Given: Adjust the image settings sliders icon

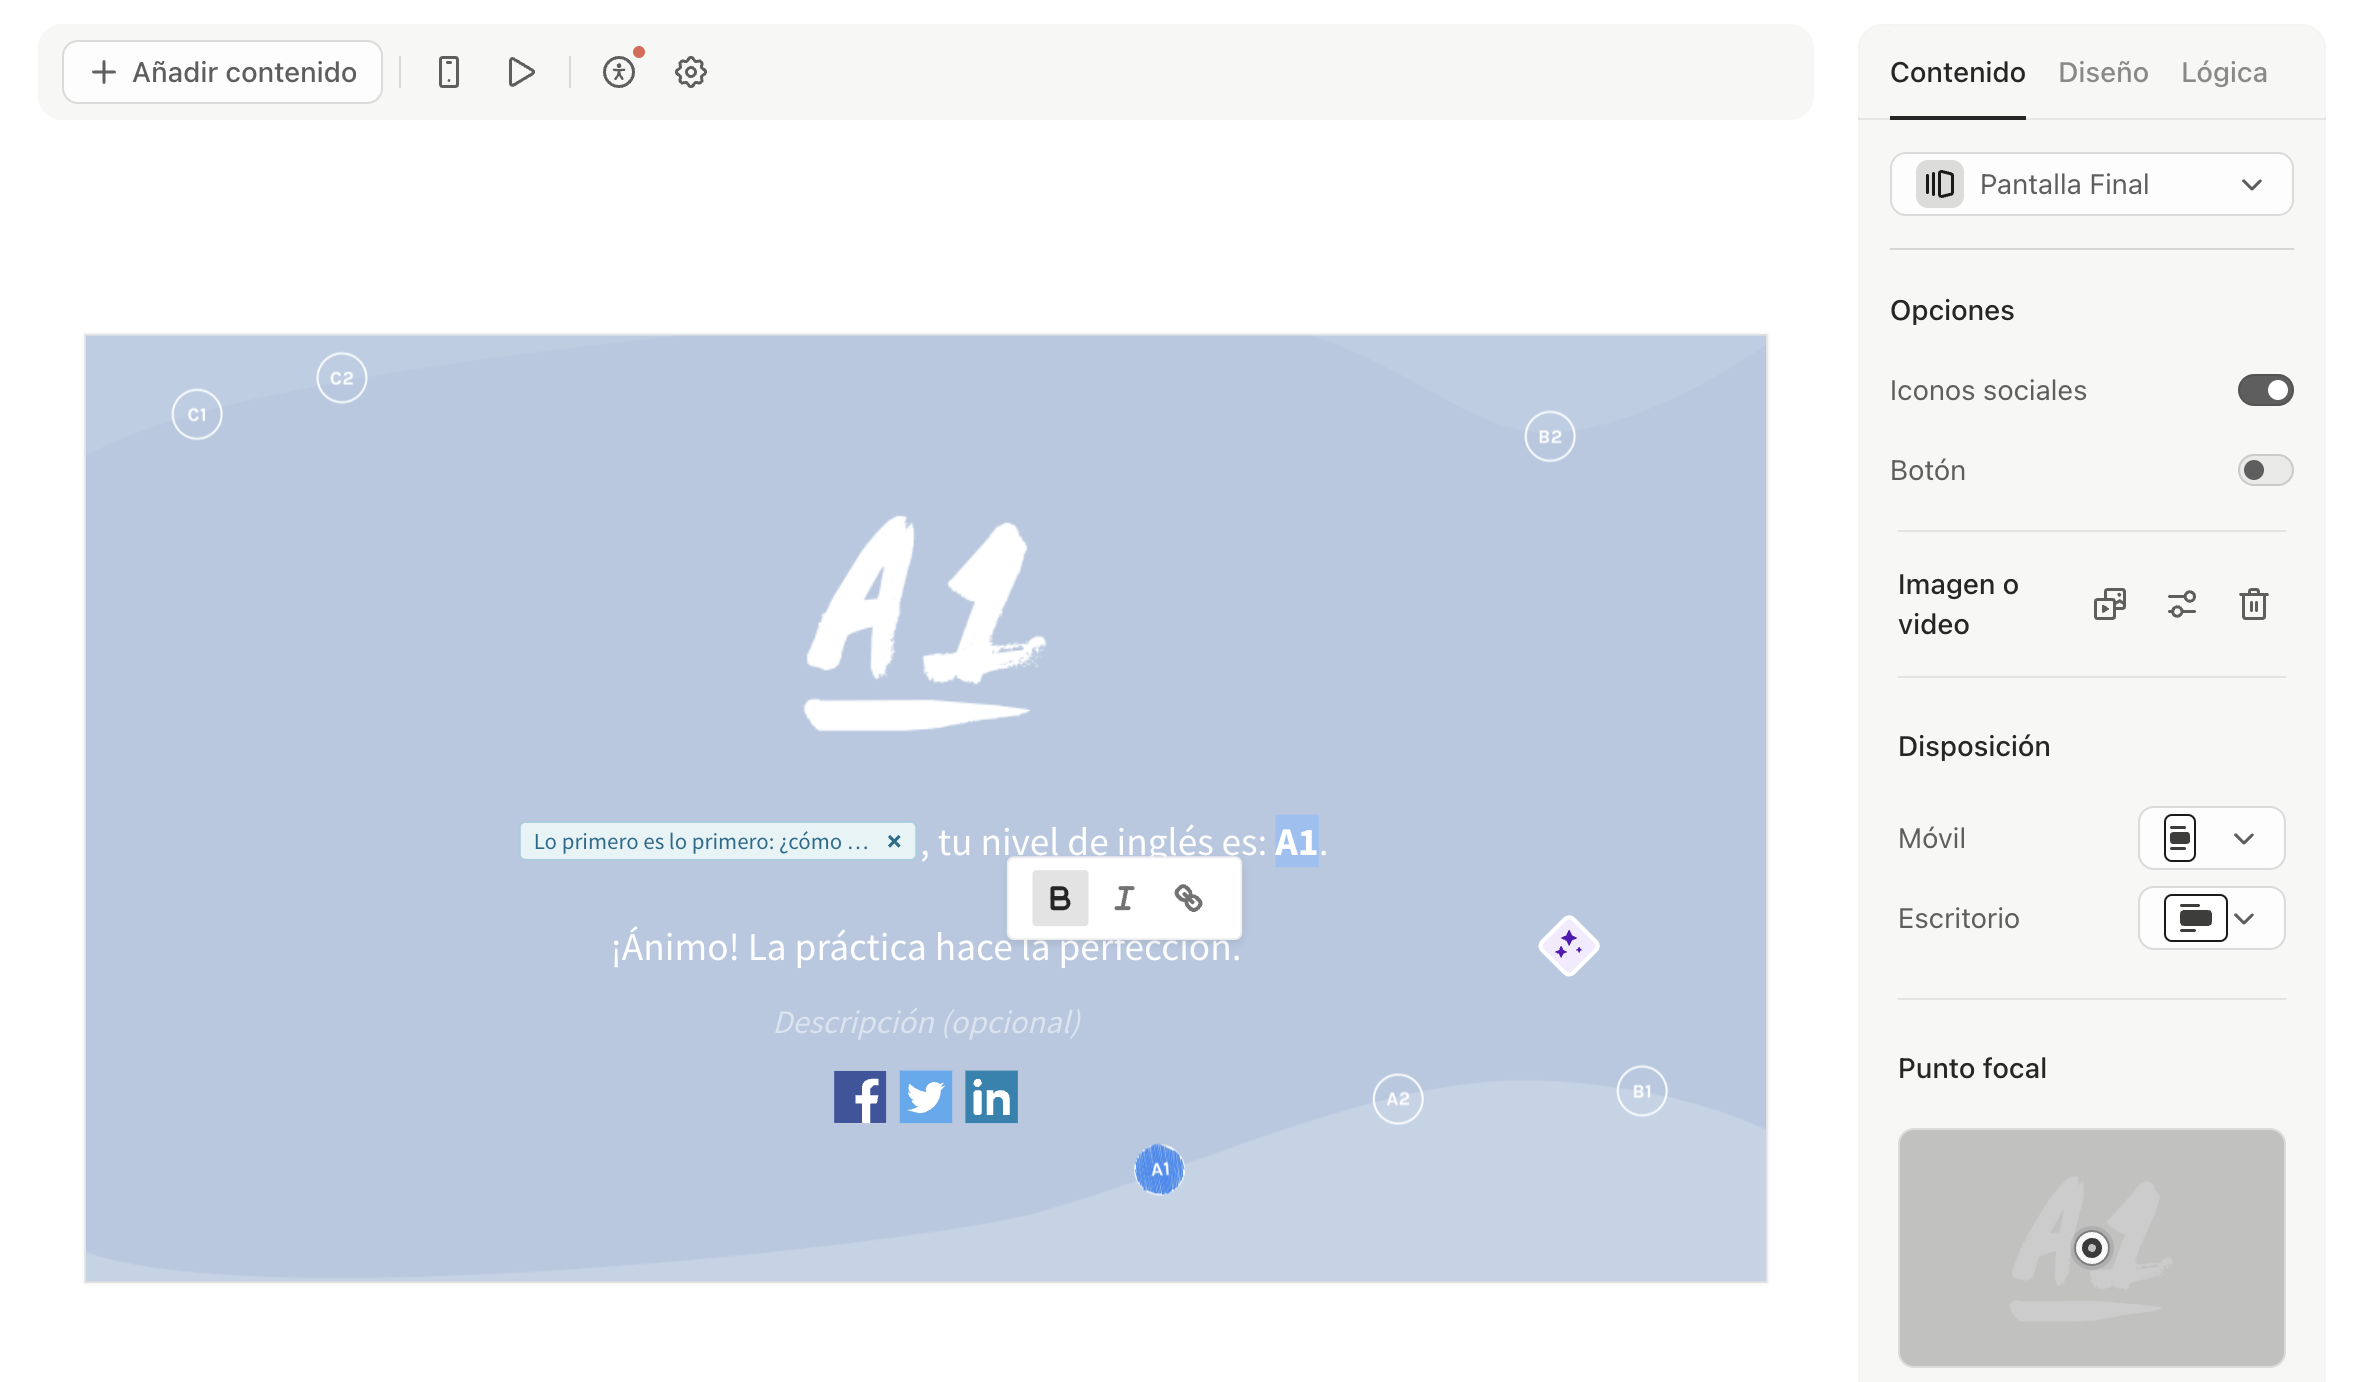Looking at the screenshot, I should pyautogui.click(x=2181, y=604).
